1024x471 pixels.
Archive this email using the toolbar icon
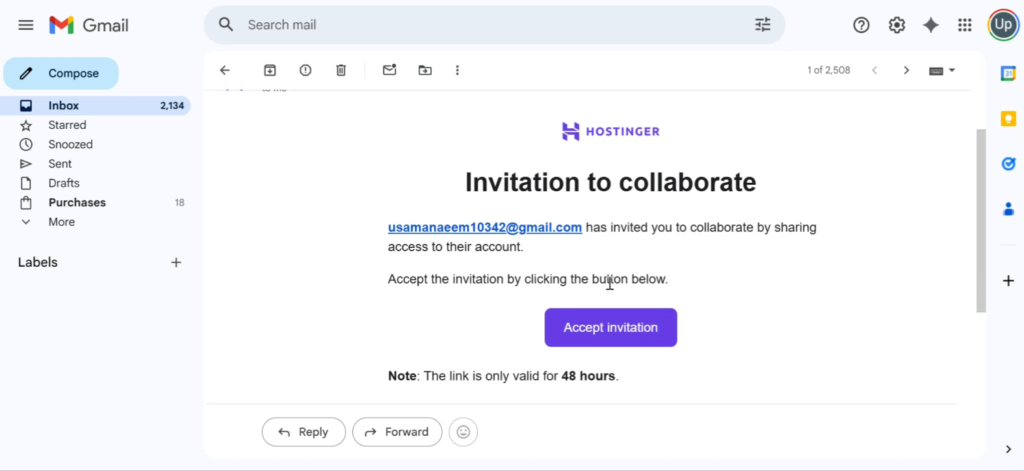pos(269,70)
